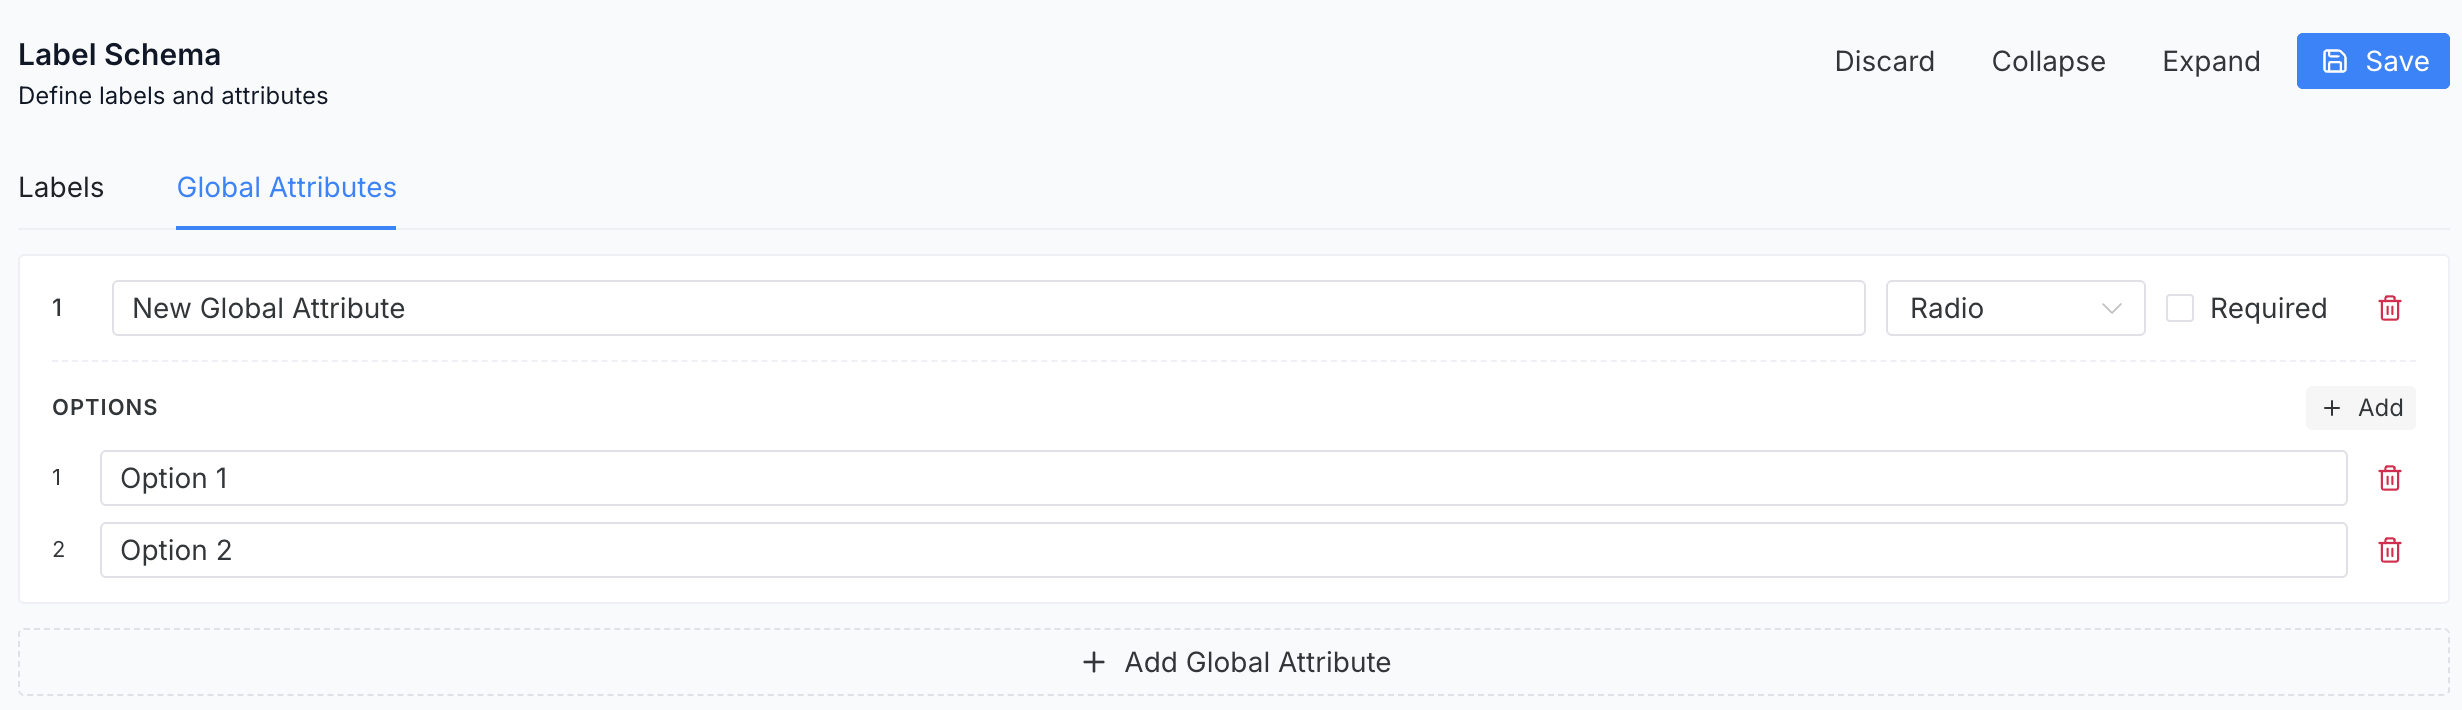Viewport: 2462px width, 710px height.
Task: Expand all attributes with Expand
Action: tap(2211, 60)
